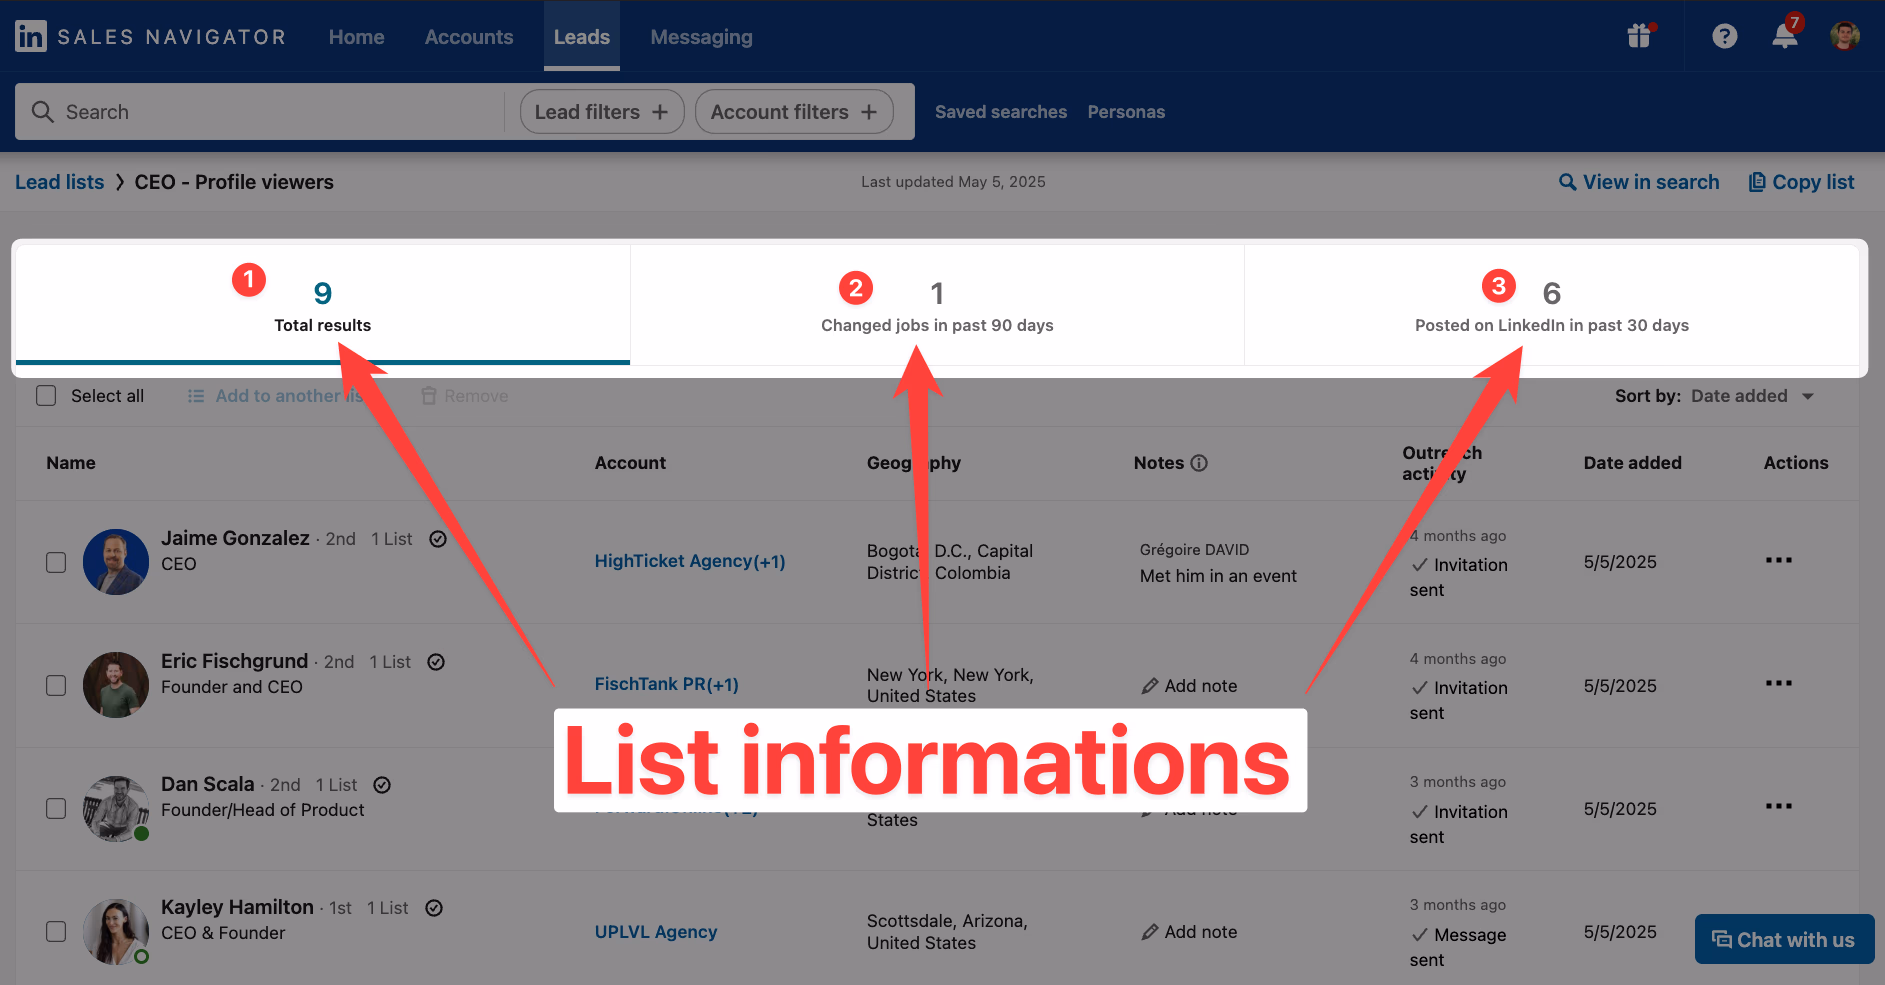Open Dan Scala profile photo
The width and height of the screenshot is (1885, 985).
click(x=116, y=808)
